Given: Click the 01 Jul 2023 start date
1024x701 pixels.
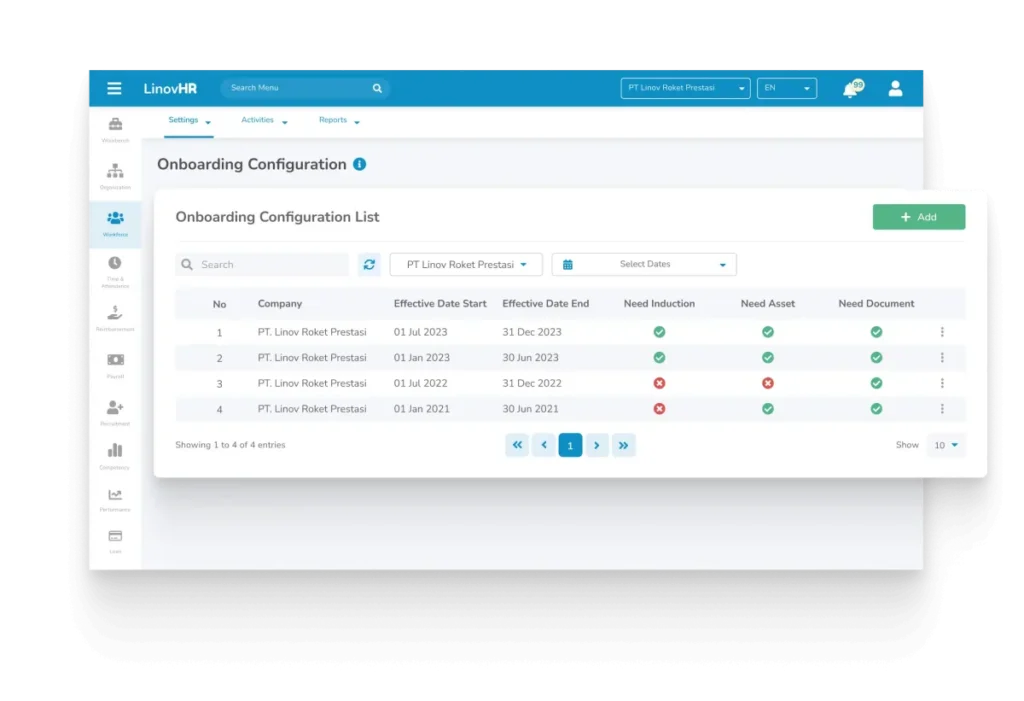Looking at the screenshot, I should point(420,332).
